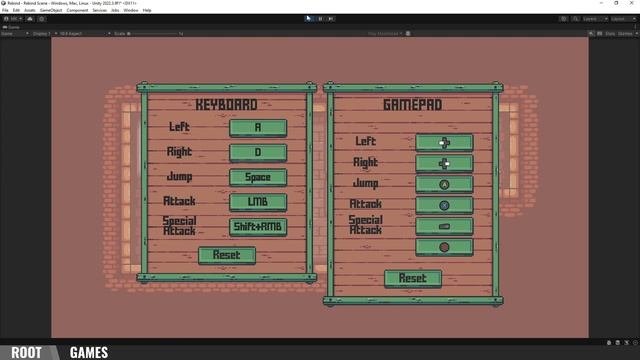This screenshot has width=640, height=360.
Task: Toggle the Stats button
Action: (610, 33)
